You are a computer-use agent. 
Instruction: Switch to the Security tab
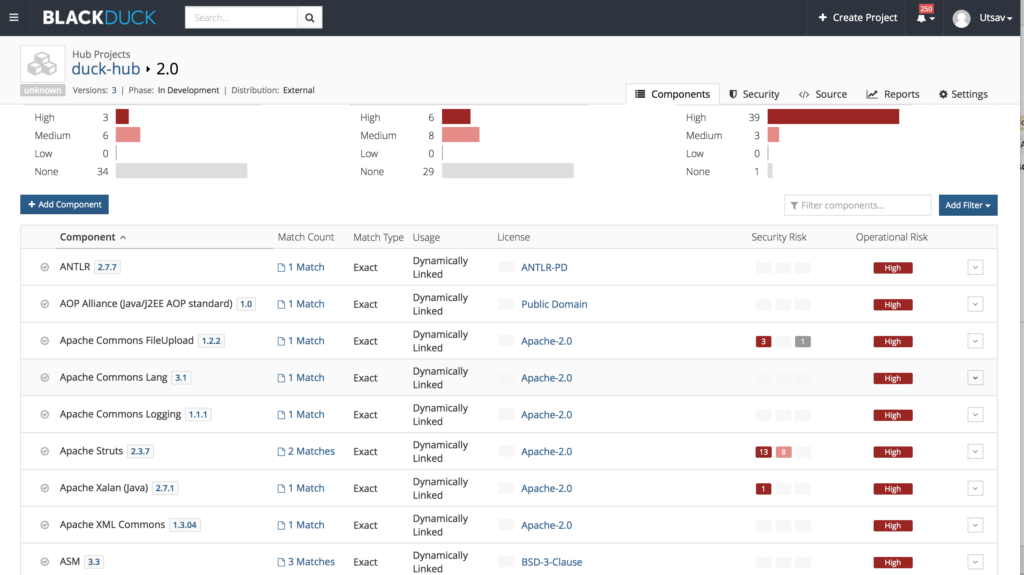pos(754,94)
